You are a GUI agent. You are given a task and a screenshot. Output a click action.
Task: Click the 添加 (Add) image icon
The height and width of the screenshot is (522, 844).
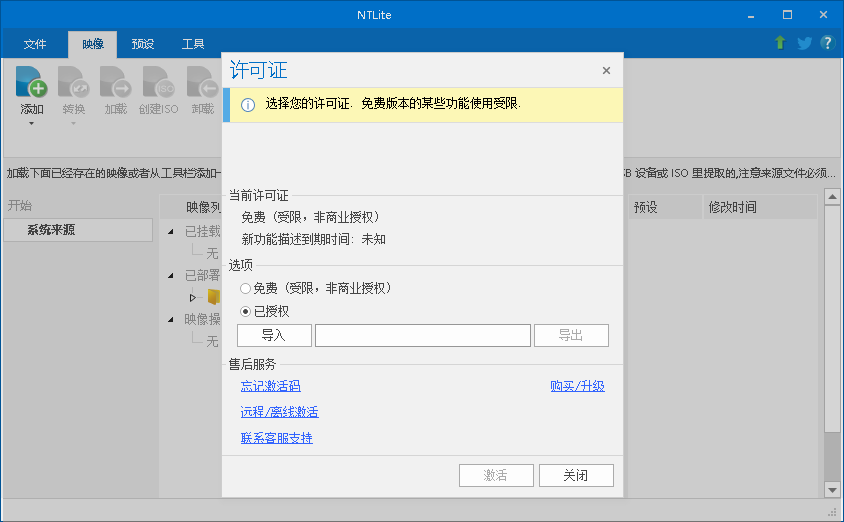pyautogui.click(x=31, y=82)
